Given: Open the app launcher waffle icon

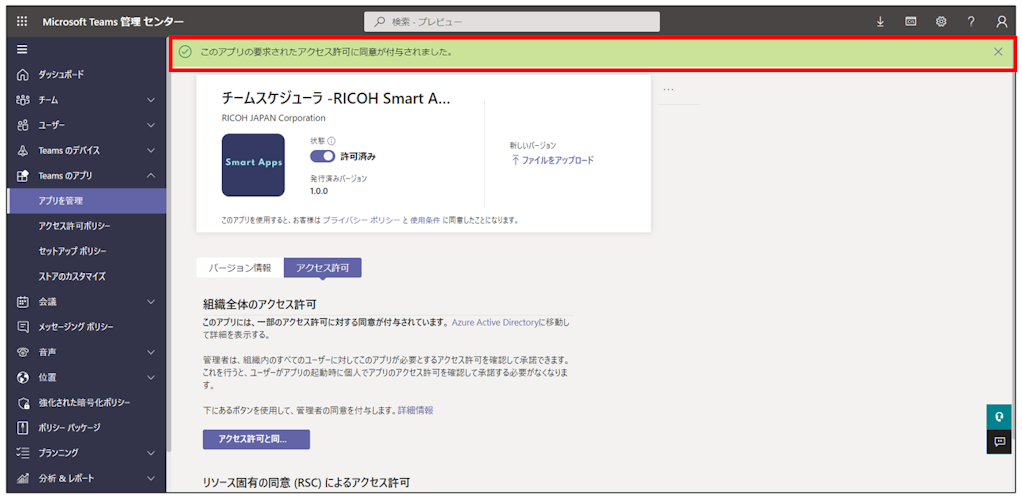Looking at the screenshot, I should click(22, 22).
